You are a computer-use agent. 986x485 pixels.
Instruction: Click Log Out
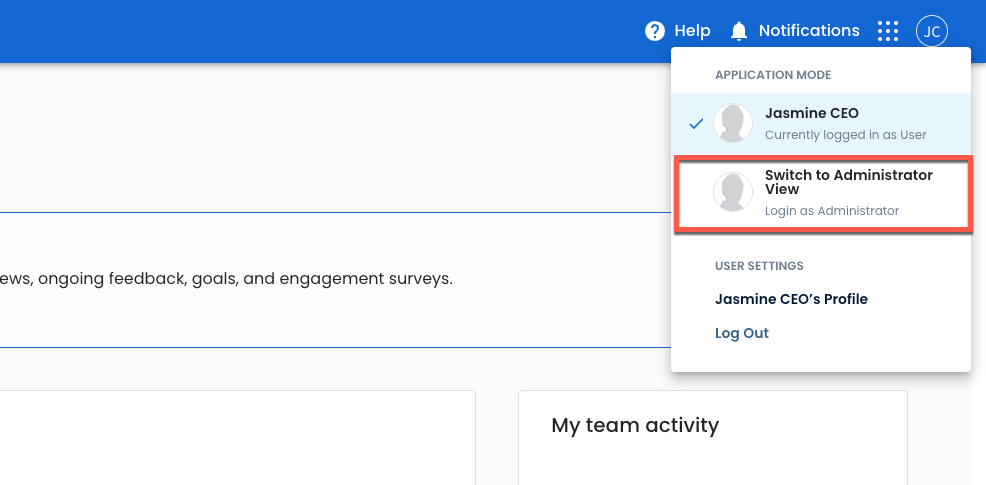pos(741,333)
